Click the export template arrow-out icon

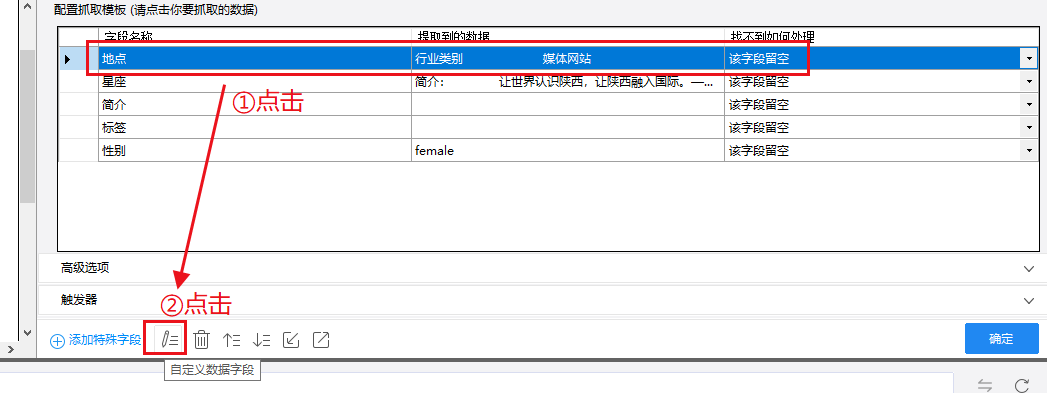pyautogui.click(x=321, y=340)
